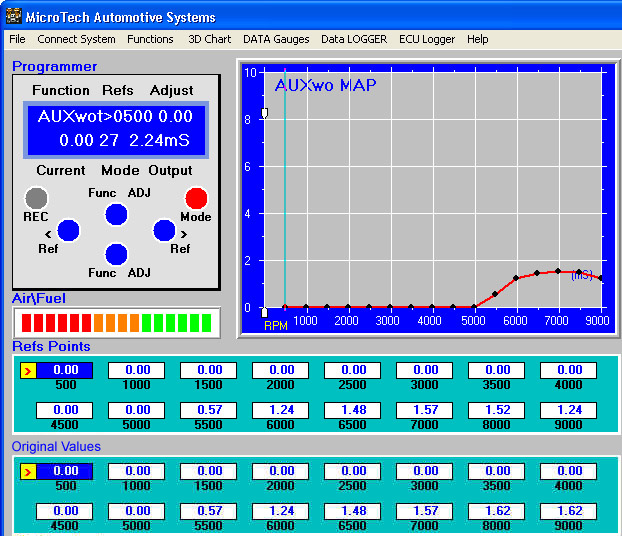Click the MicroTech app icon in title bar
Image resolution: width=622 pixels, height=536 pixels.
click(x=14, y=16)
